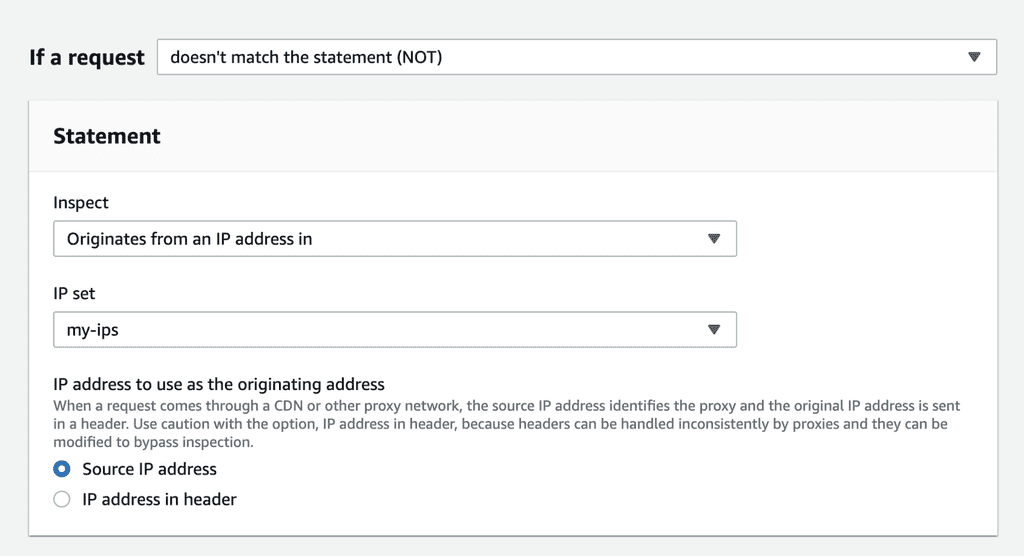This screenshot has width=1024, height=556.
Task: Click the "Inspect" field label
Action: pos(81,202)
